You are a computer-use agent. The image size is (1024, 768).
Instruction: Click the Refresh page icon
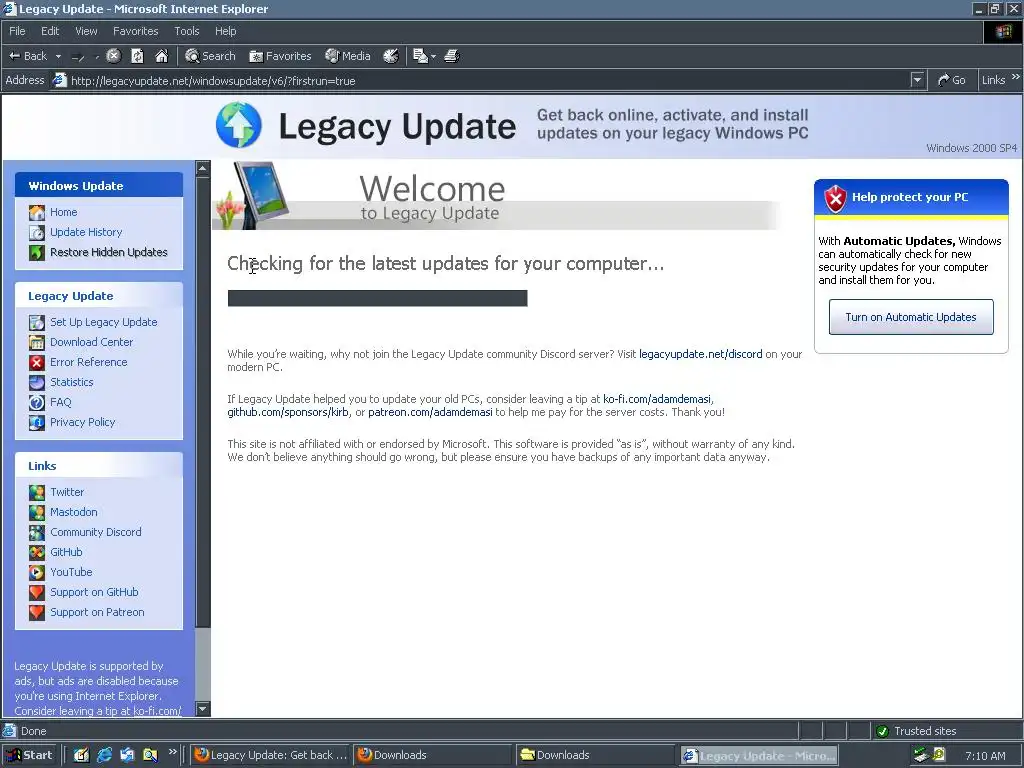(x=137, y=56)
